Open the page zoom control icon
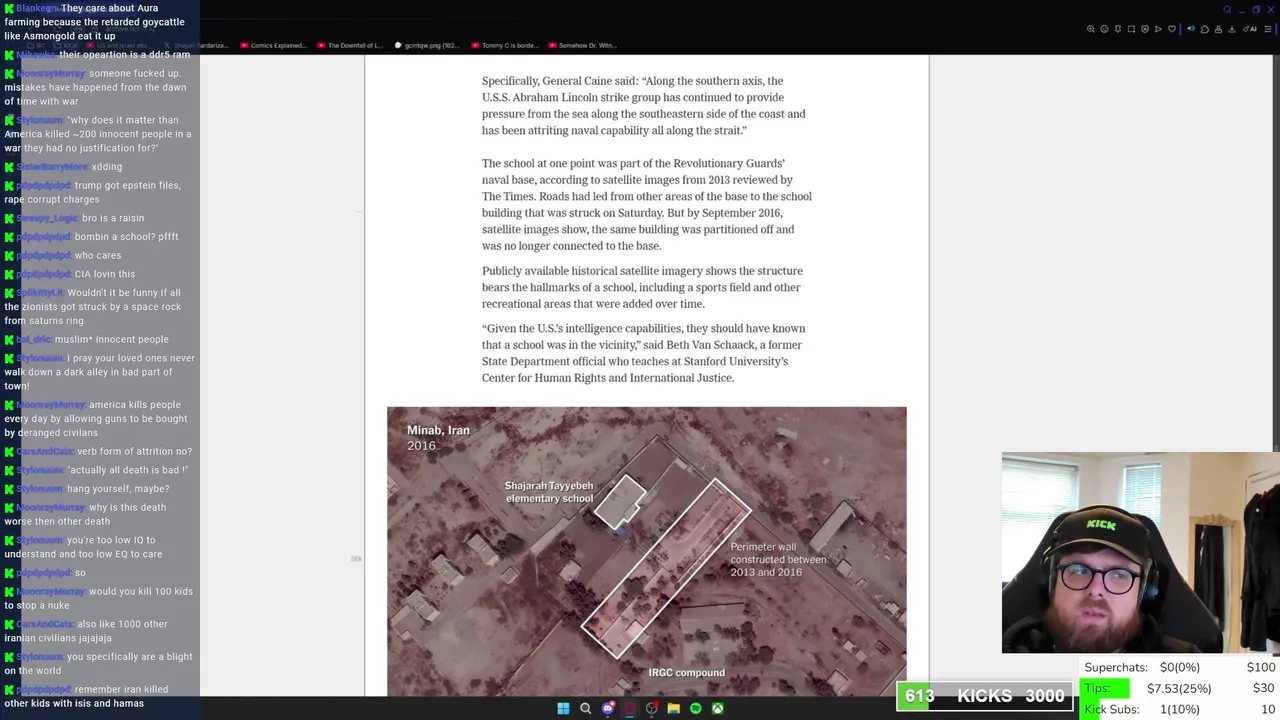This screenshot has height=720, width=1280. coord(1091,29)
